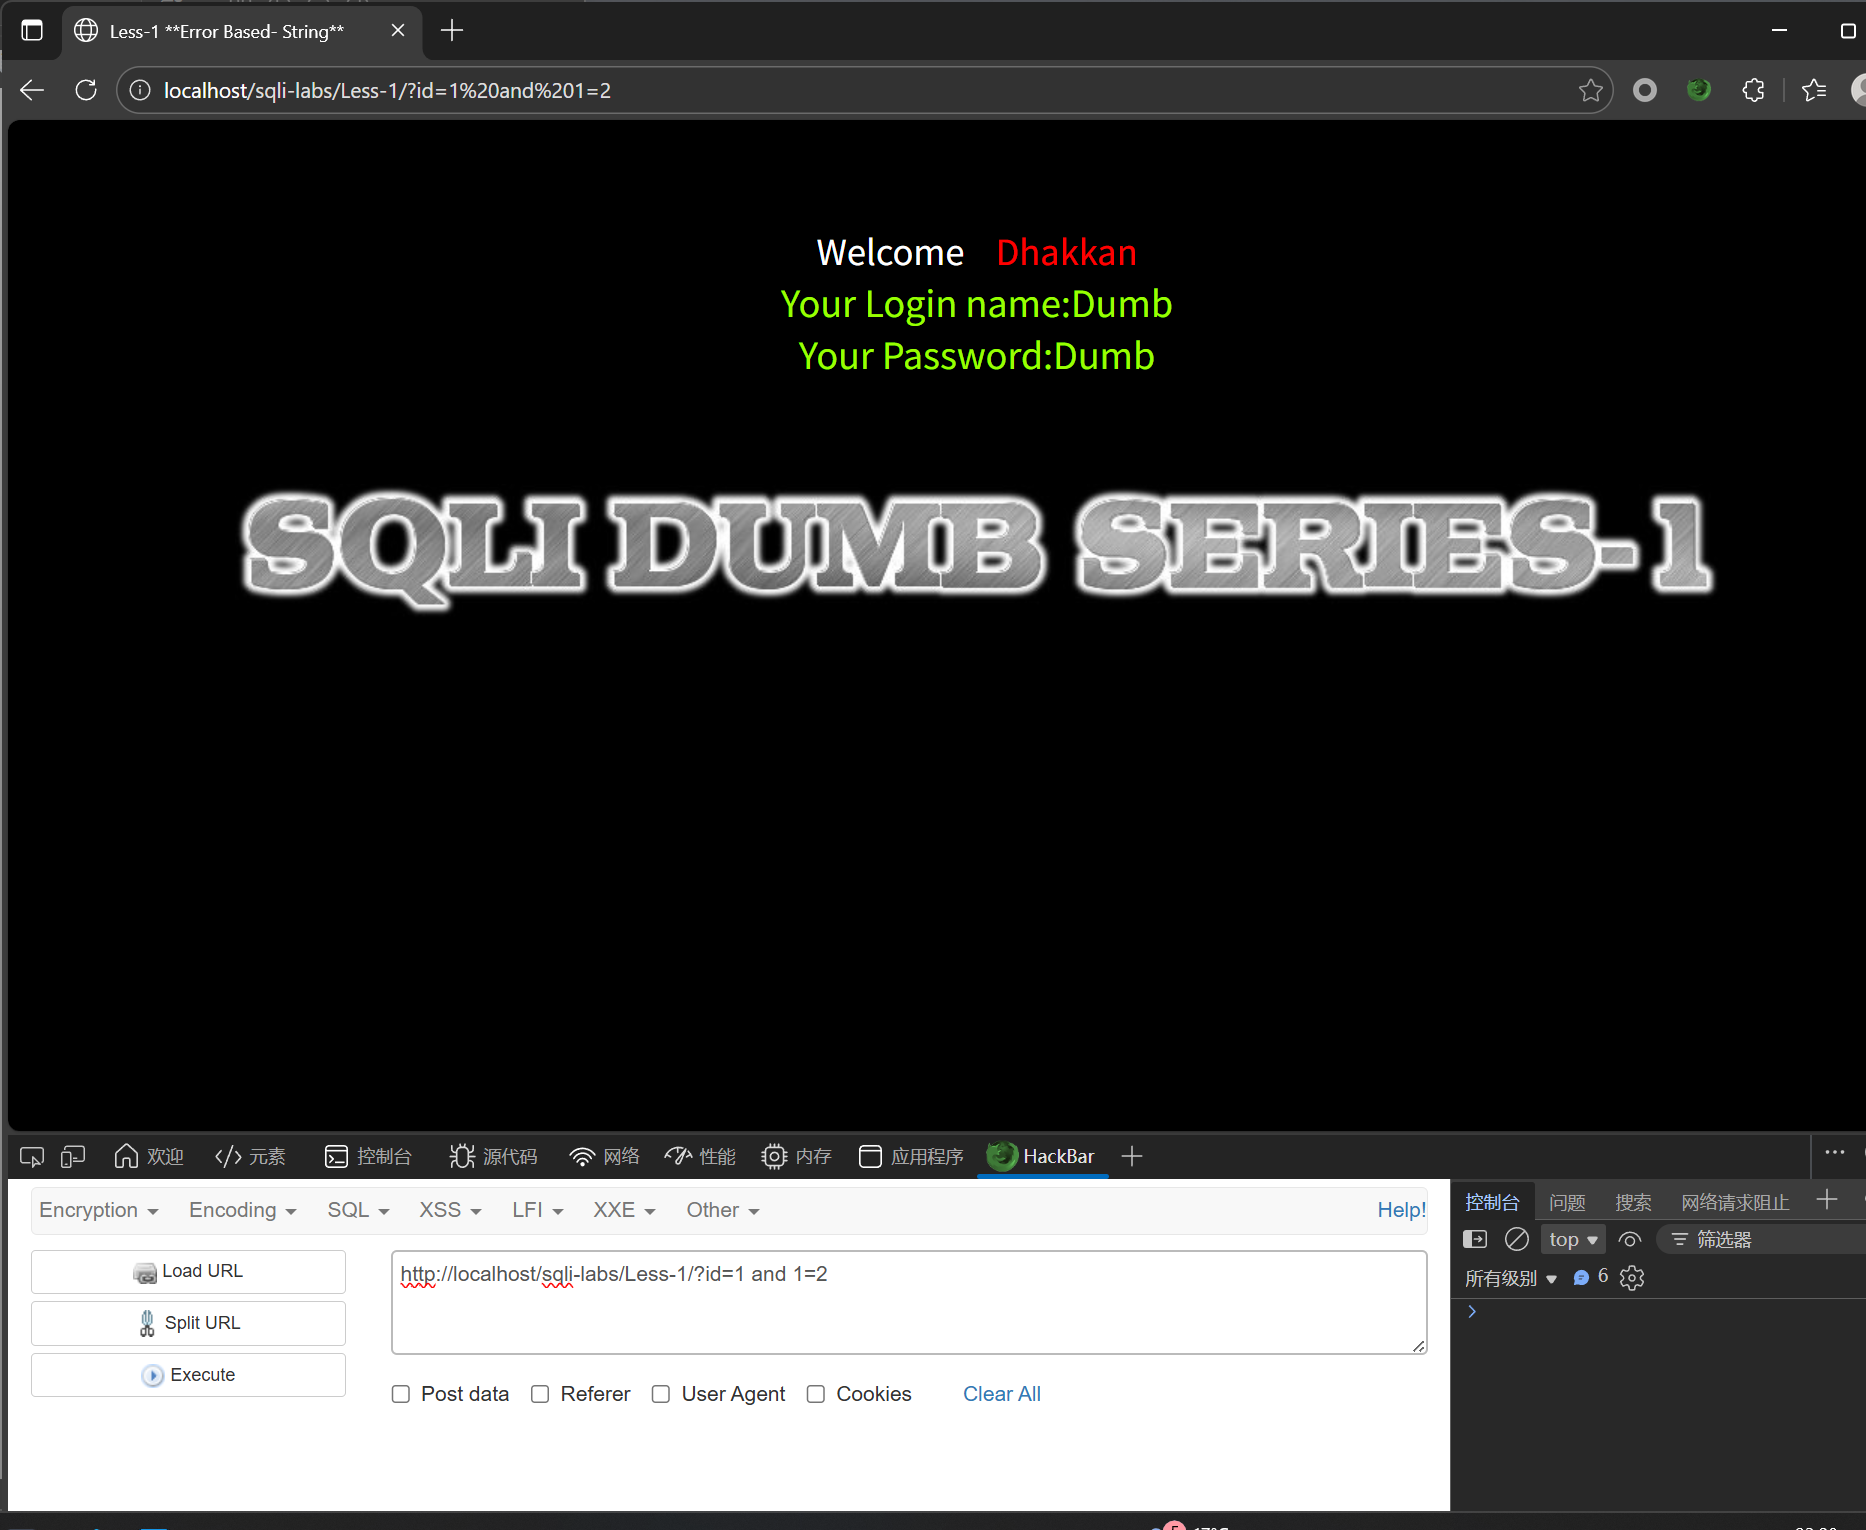Screen dimensions: 1866x1530
Task: Open the tab actions menu icon
Action: tap(32, 31)
